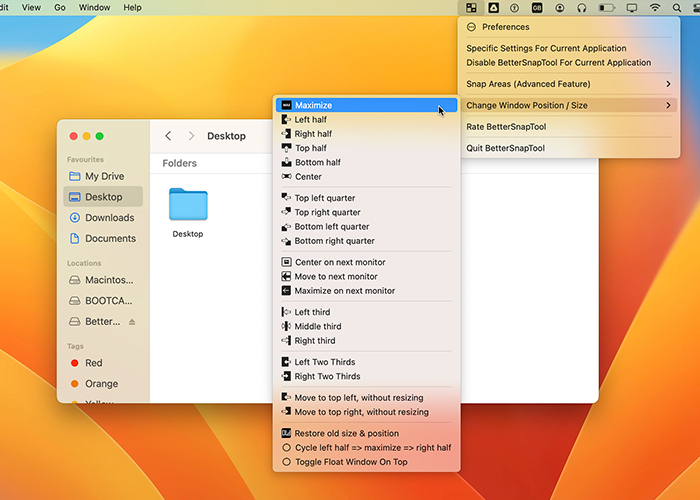Click the My Drive folder icon in sidebar
The height and width of the screenshot is (500, 700).
(x=75, y=176)
